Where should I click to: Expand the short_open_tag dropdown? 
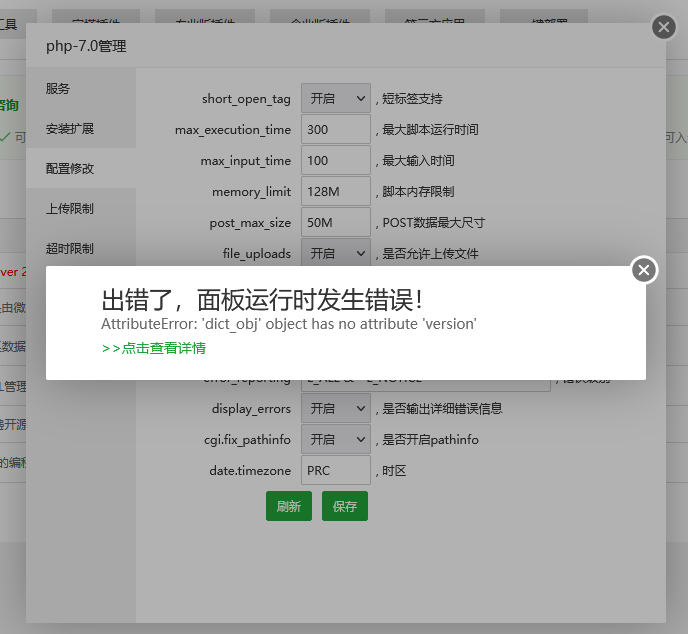click(336, 98)
